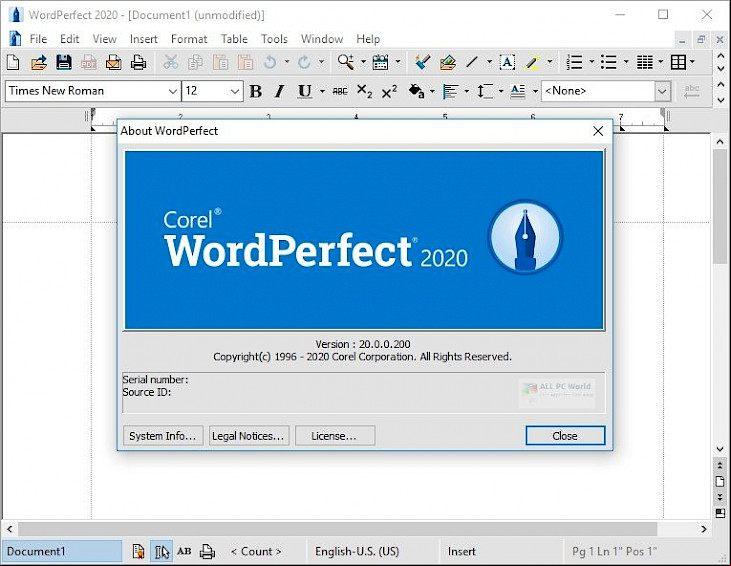Screen dimensions: 731x566
Task: Close the About WordPerfect dialog with X
Action: (x=598, y=131)
